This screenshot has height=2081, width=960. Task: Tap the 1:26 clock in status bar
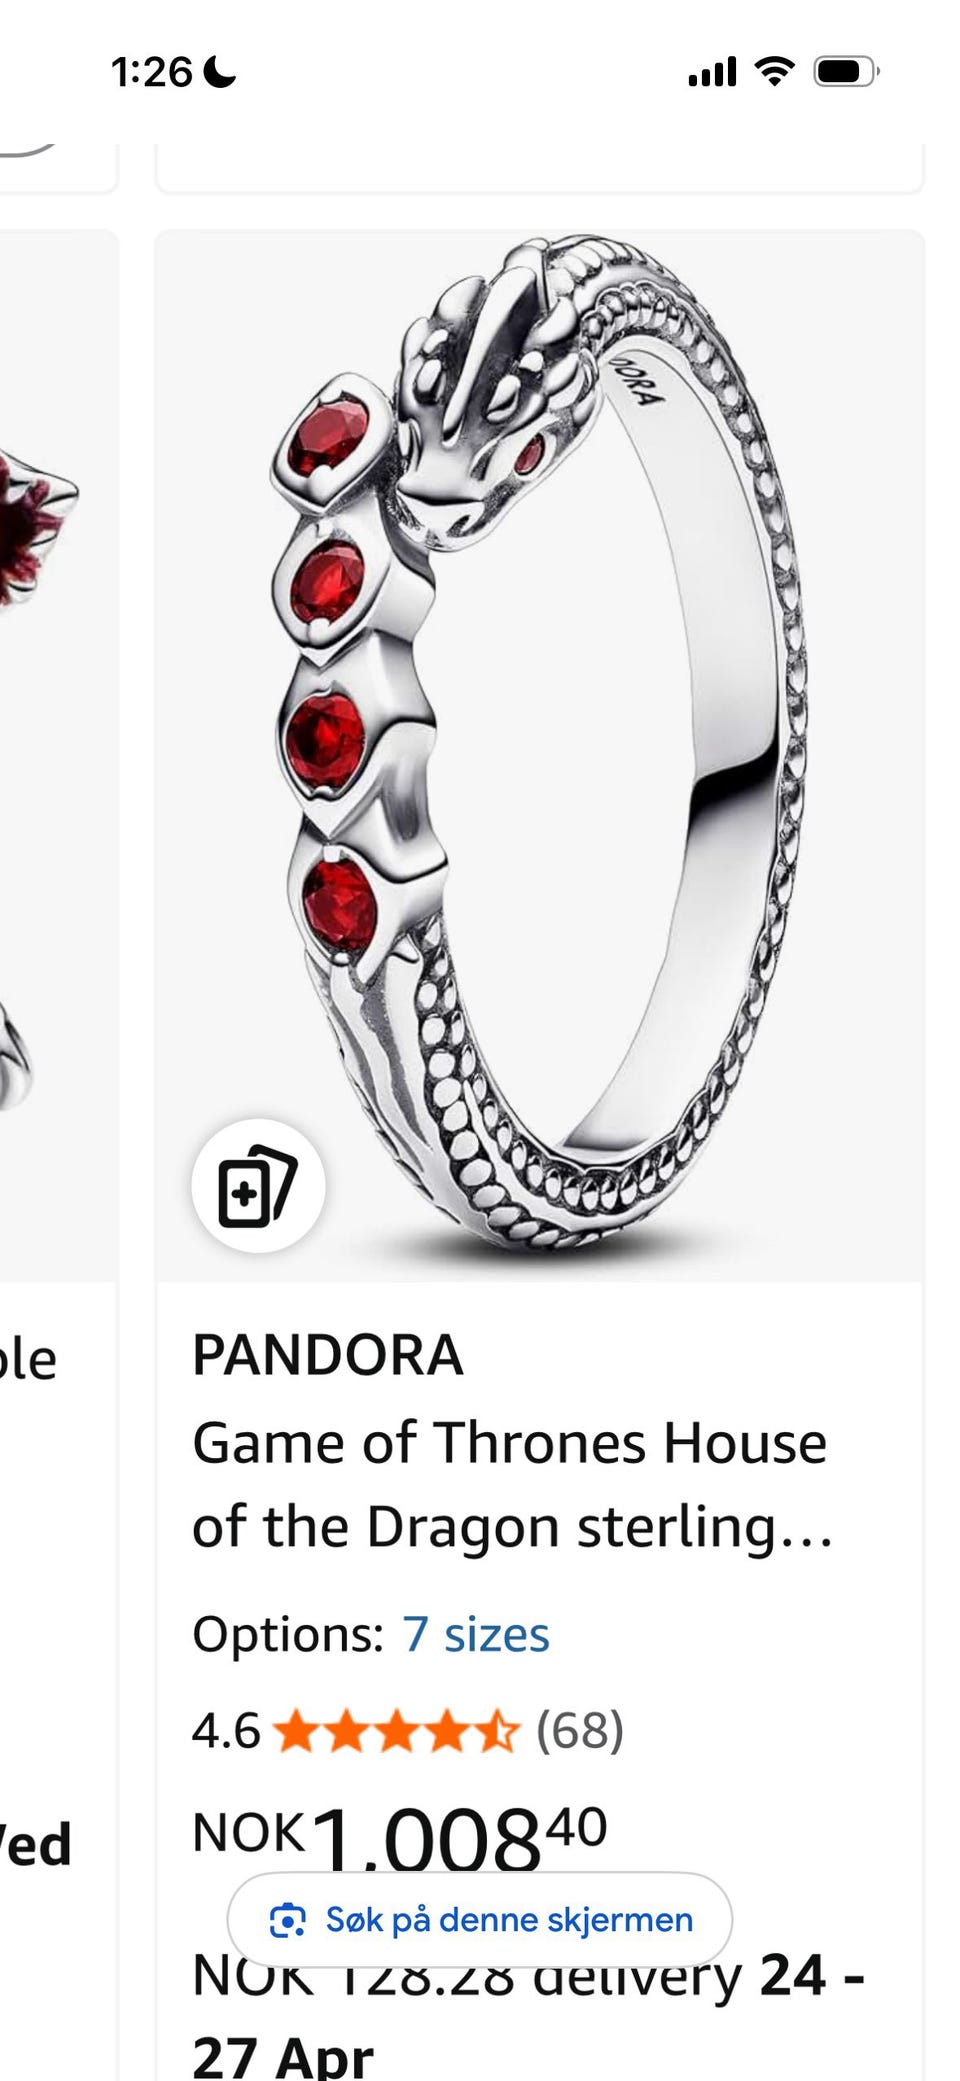pos(152,72)
